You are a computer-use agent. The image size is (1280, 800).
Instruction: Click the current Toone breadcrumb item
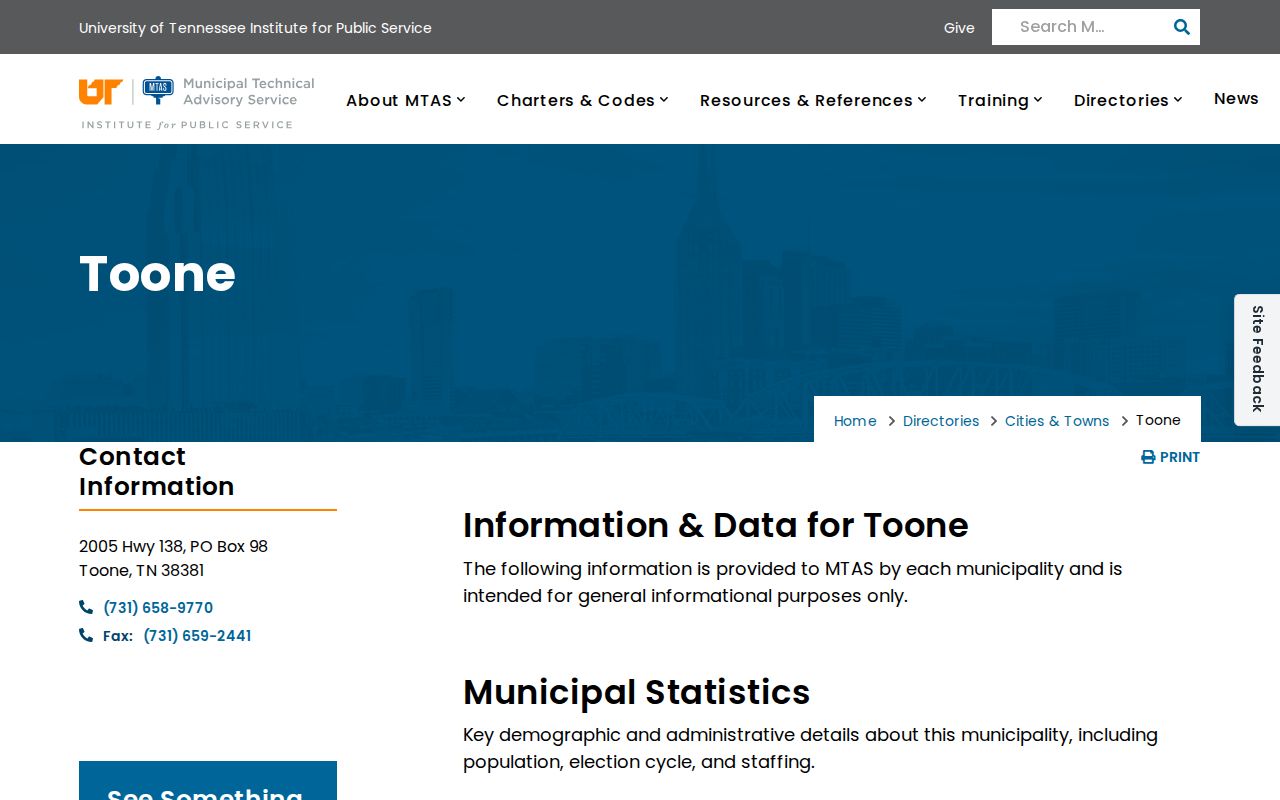pos(1158,420)
